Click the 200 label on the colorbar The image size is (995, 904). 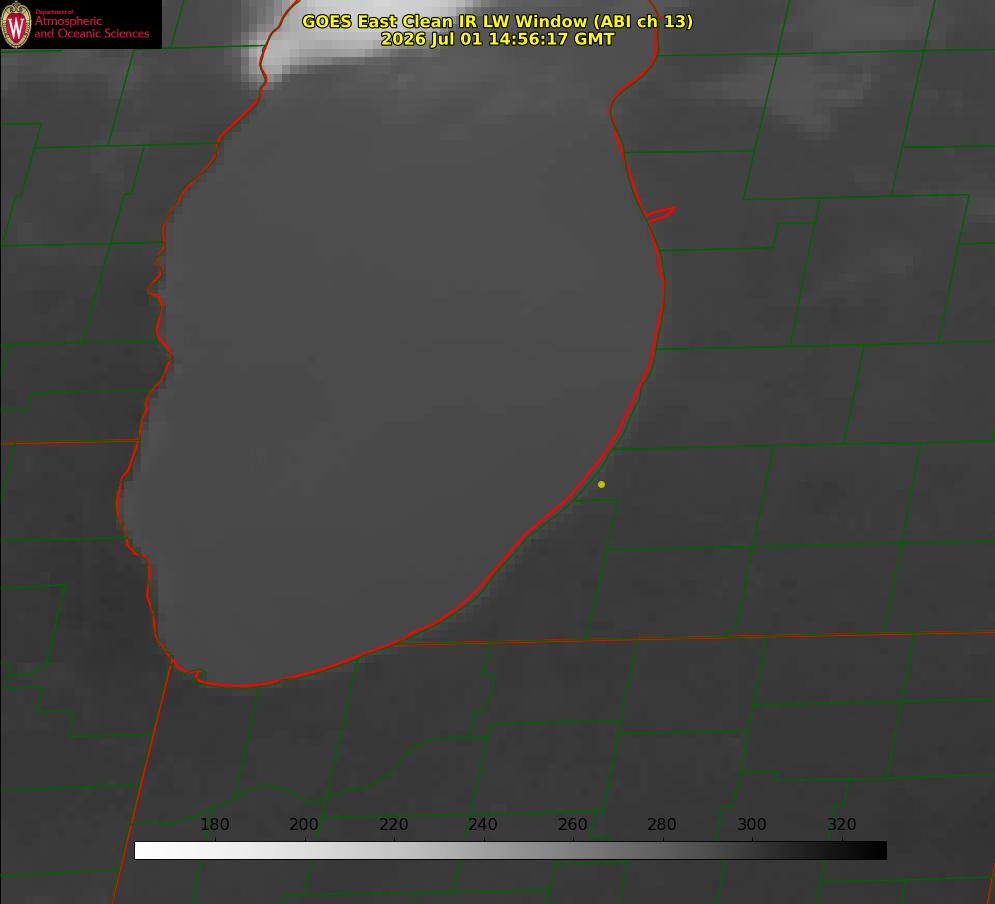(x=304, y=824)
